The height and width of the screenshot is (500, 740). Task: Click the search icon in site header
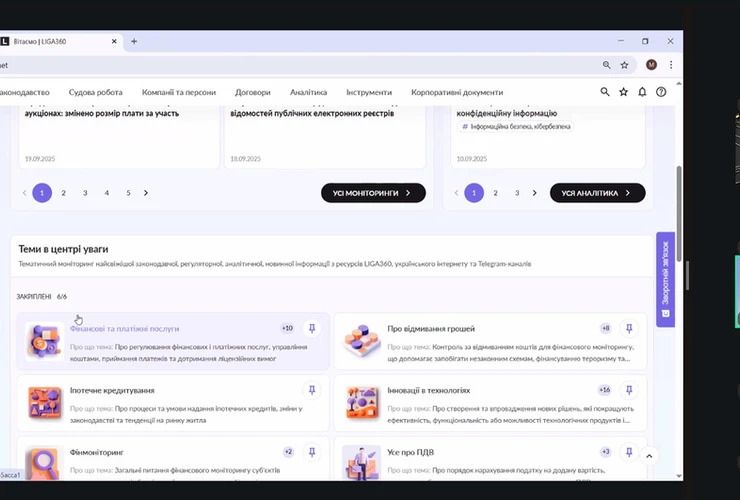(x=604, y=92)
